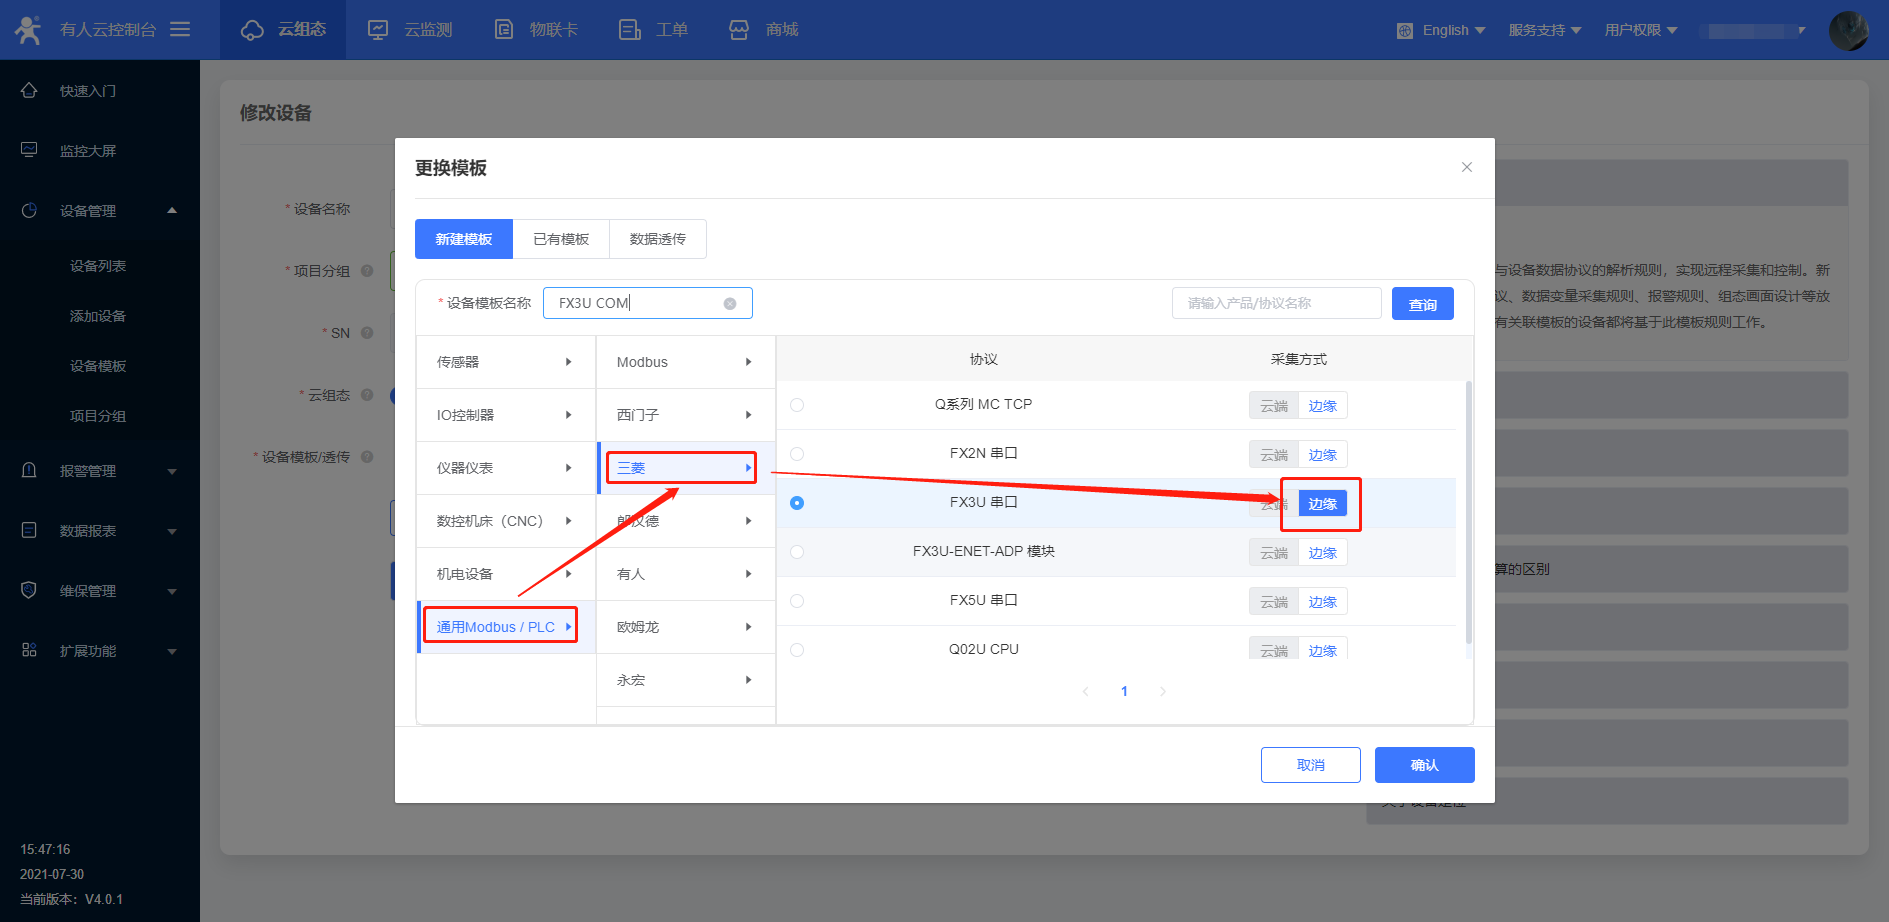The height and width of the screenshot is (922, 1889).
Task: Click the user avatar in the top-right corner
Action: coord(1848,30)
